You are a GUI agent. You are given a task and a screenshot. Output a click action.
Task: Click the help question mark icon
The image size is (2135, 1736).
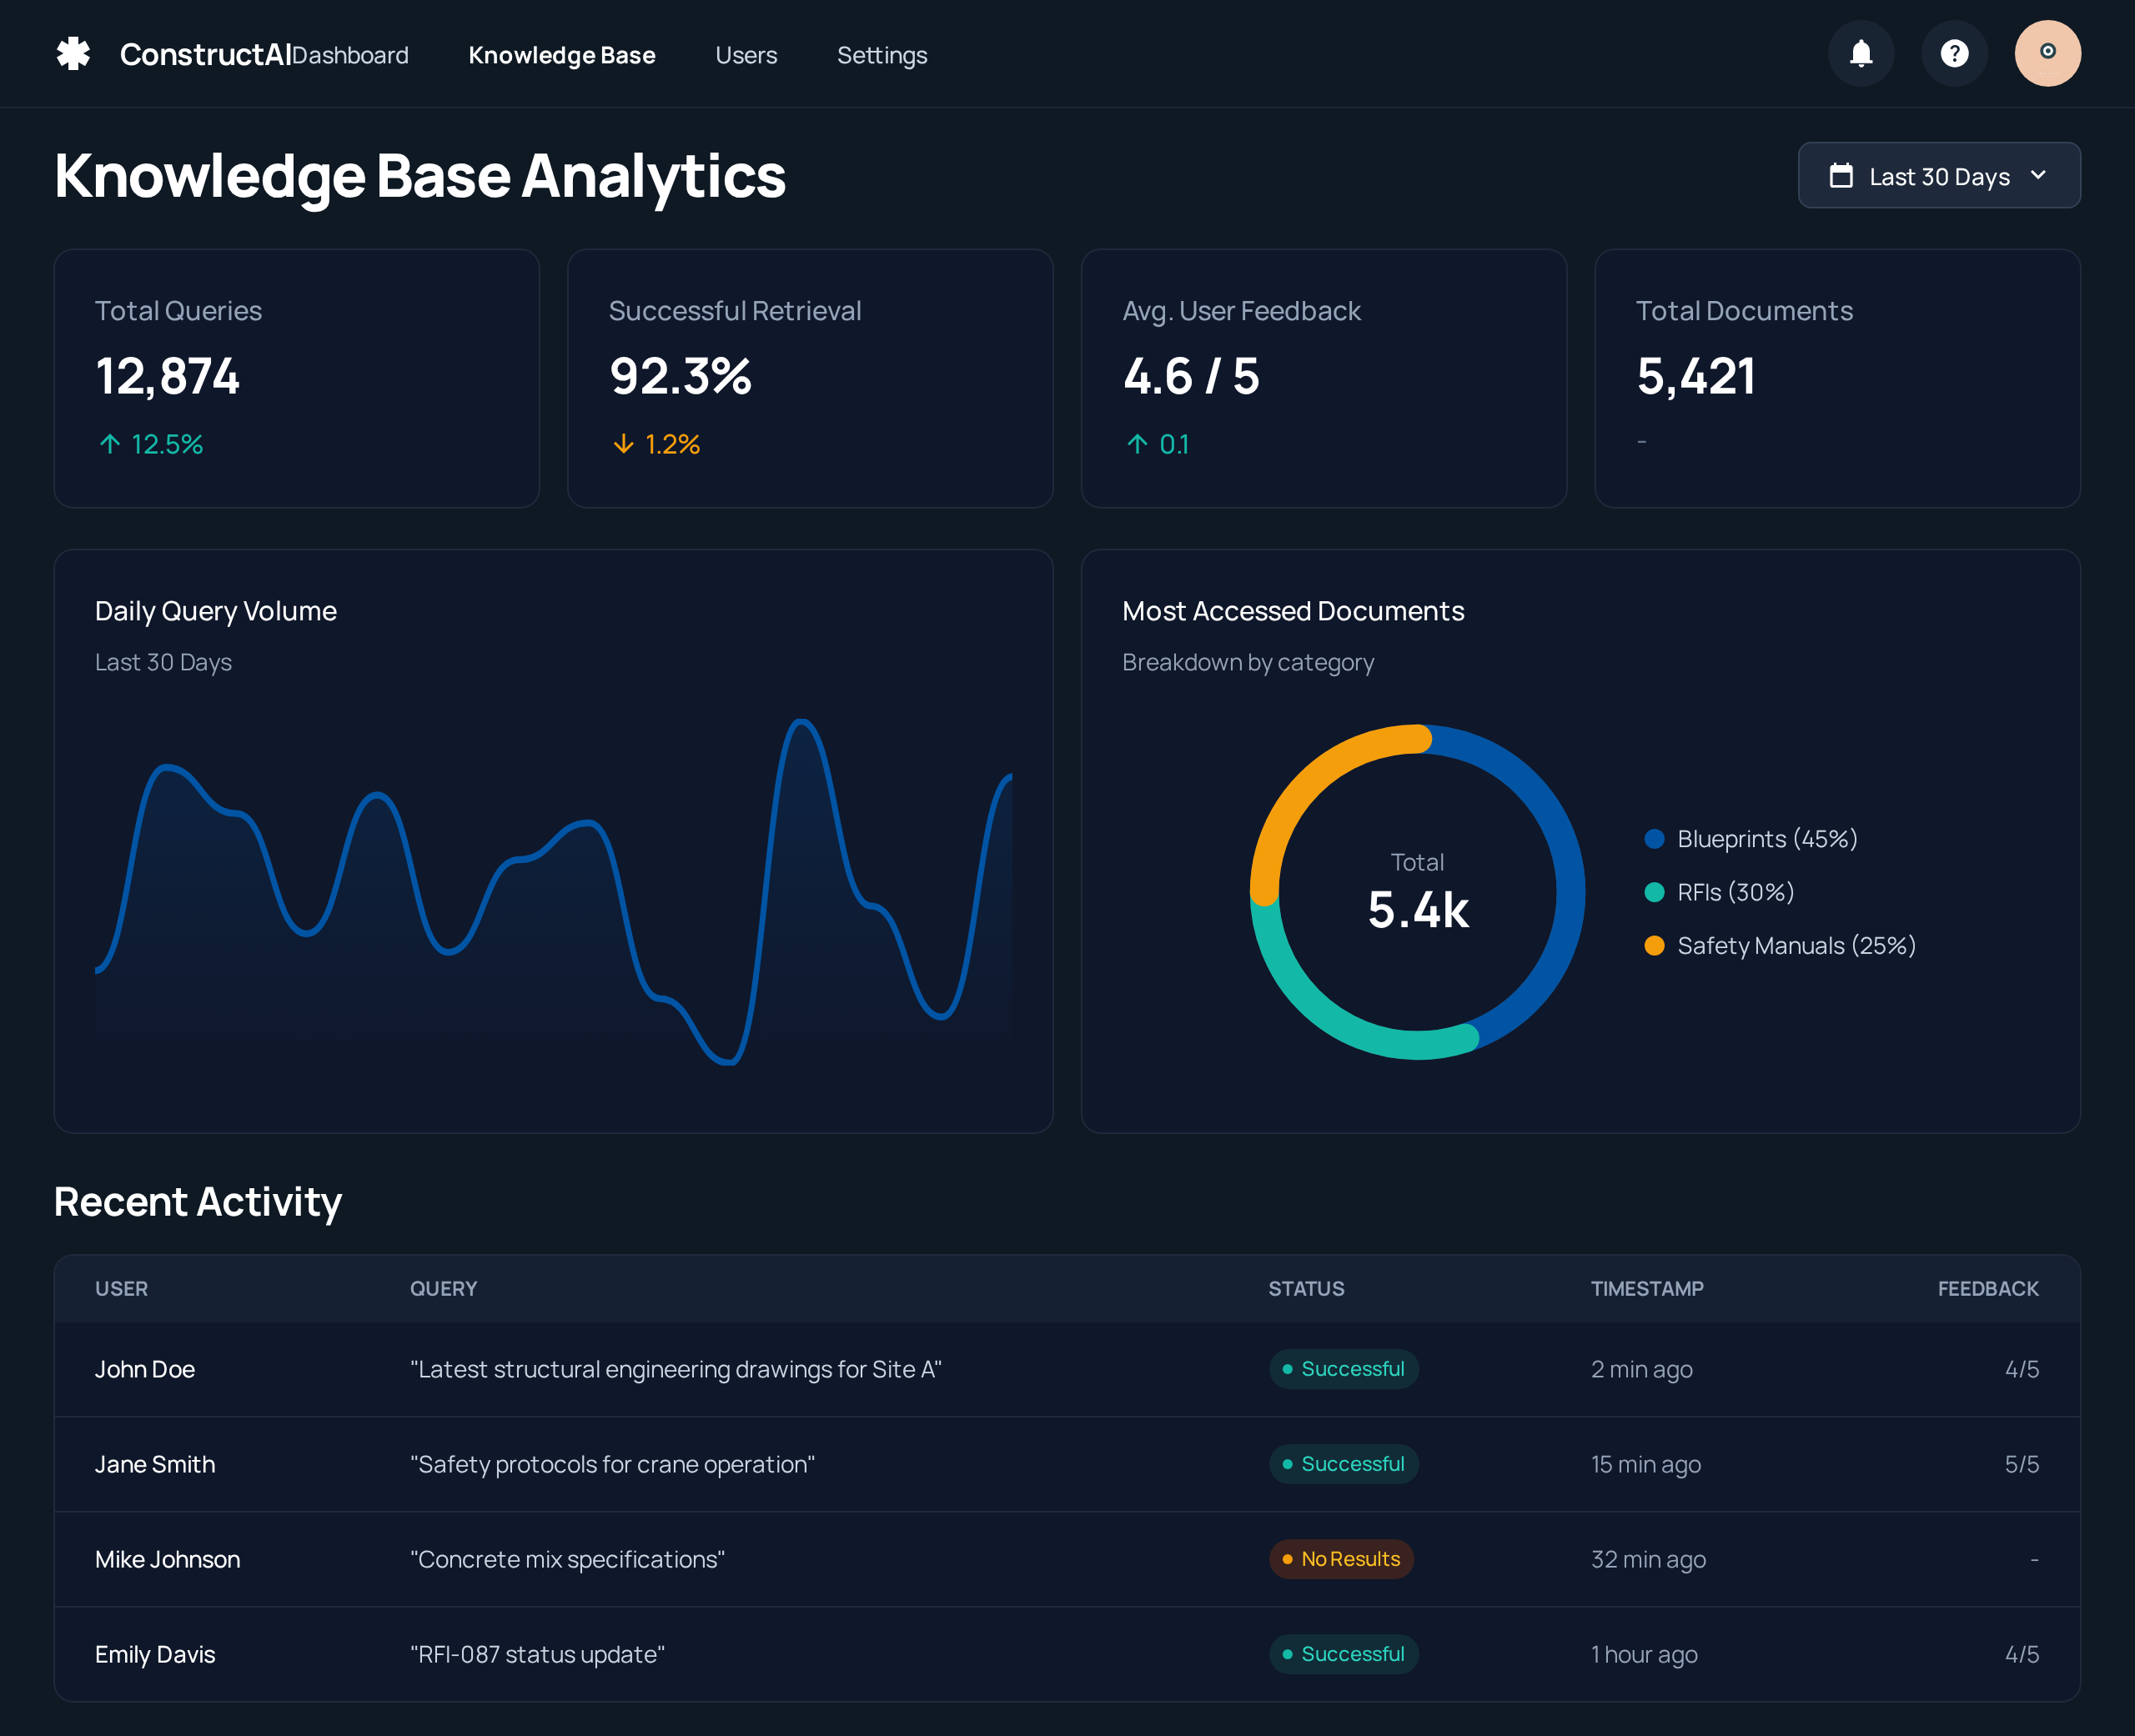tap(1954, 54)
